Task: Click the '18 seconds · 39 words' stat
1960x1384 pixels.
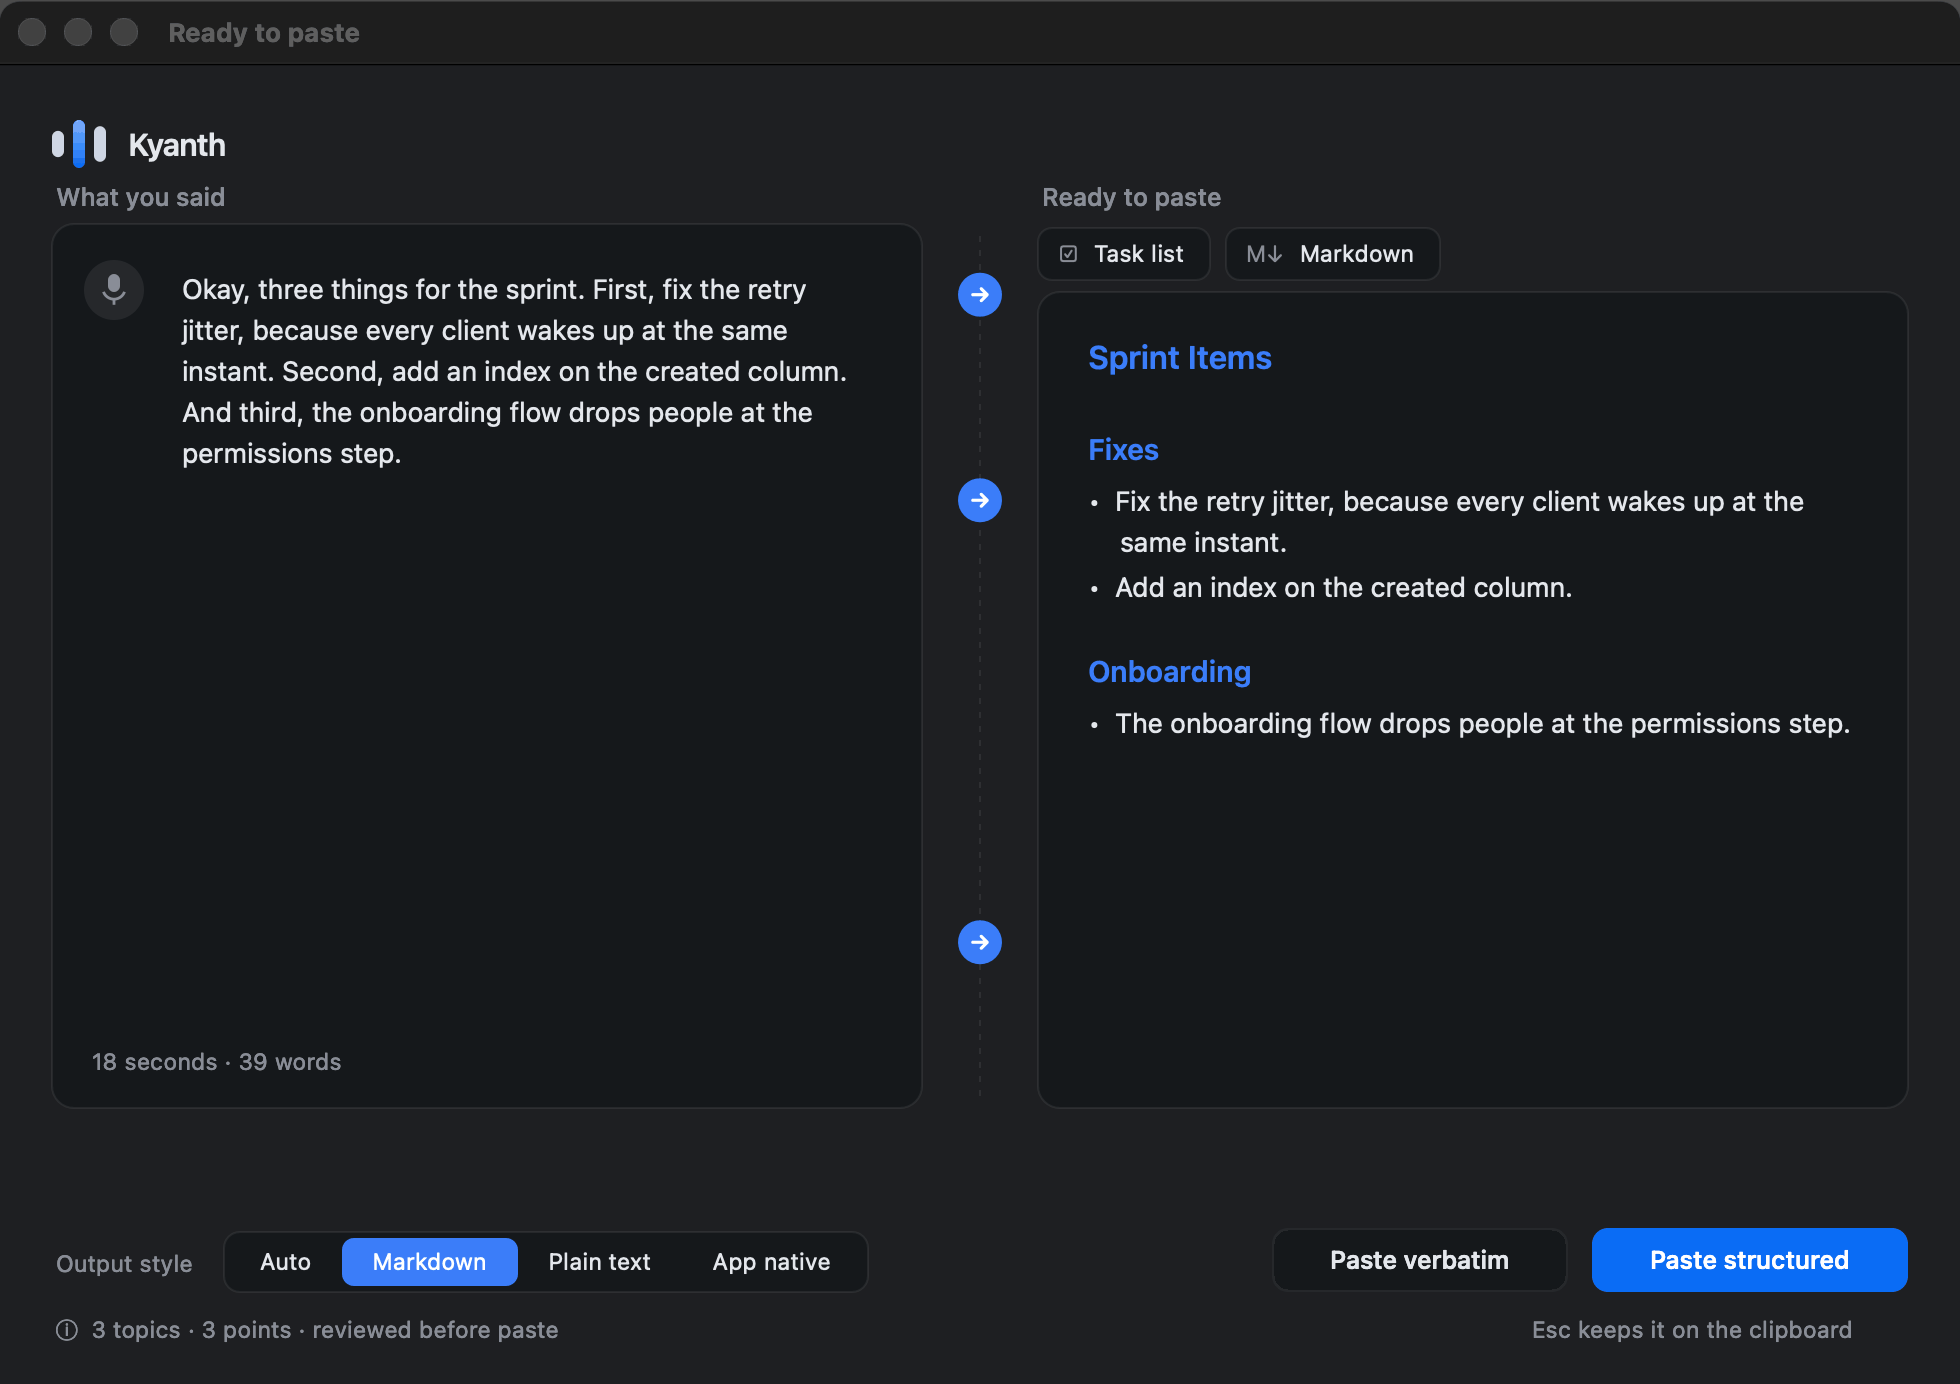Action: coord(216,1062)
